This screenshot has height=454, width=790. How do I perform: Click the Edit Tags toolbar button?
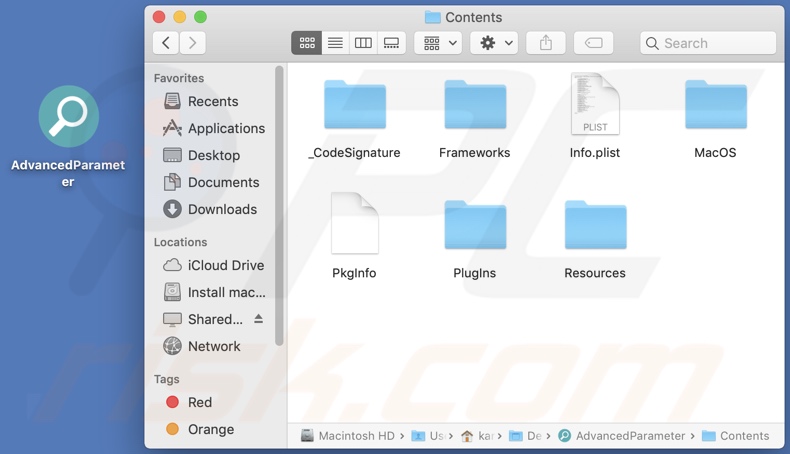(594, 43)
